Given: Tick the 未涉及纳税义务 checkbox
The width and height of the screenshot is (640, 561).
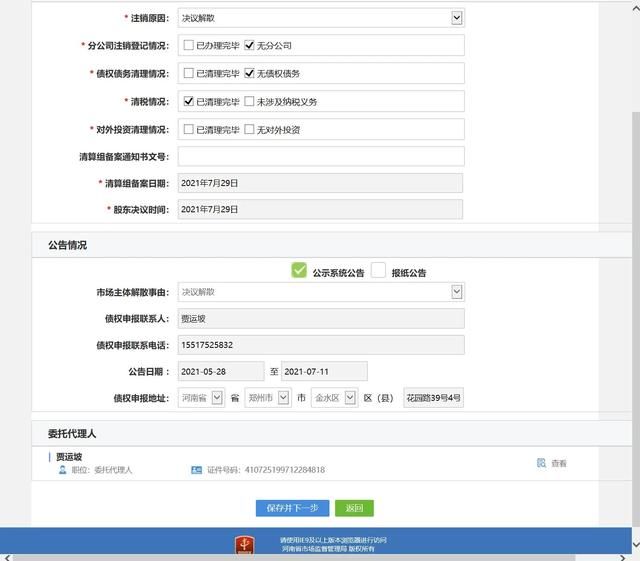Looking at the screenshot, I should tap(249, 102).
